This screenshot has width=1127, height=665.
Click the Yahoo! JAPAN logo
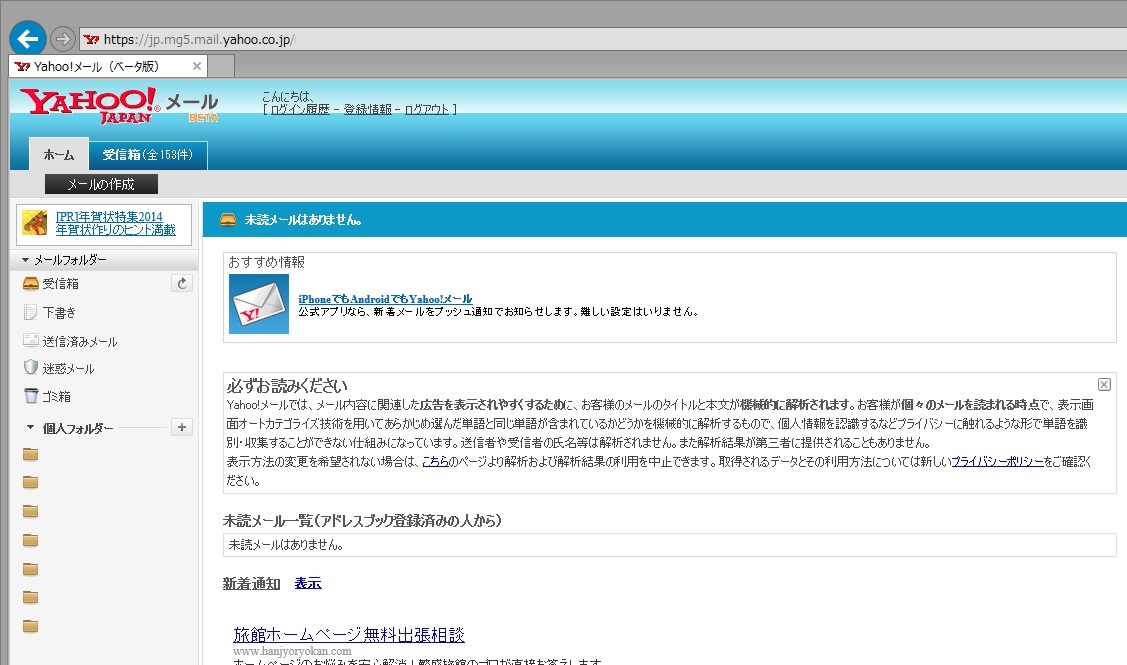[89, 106]
